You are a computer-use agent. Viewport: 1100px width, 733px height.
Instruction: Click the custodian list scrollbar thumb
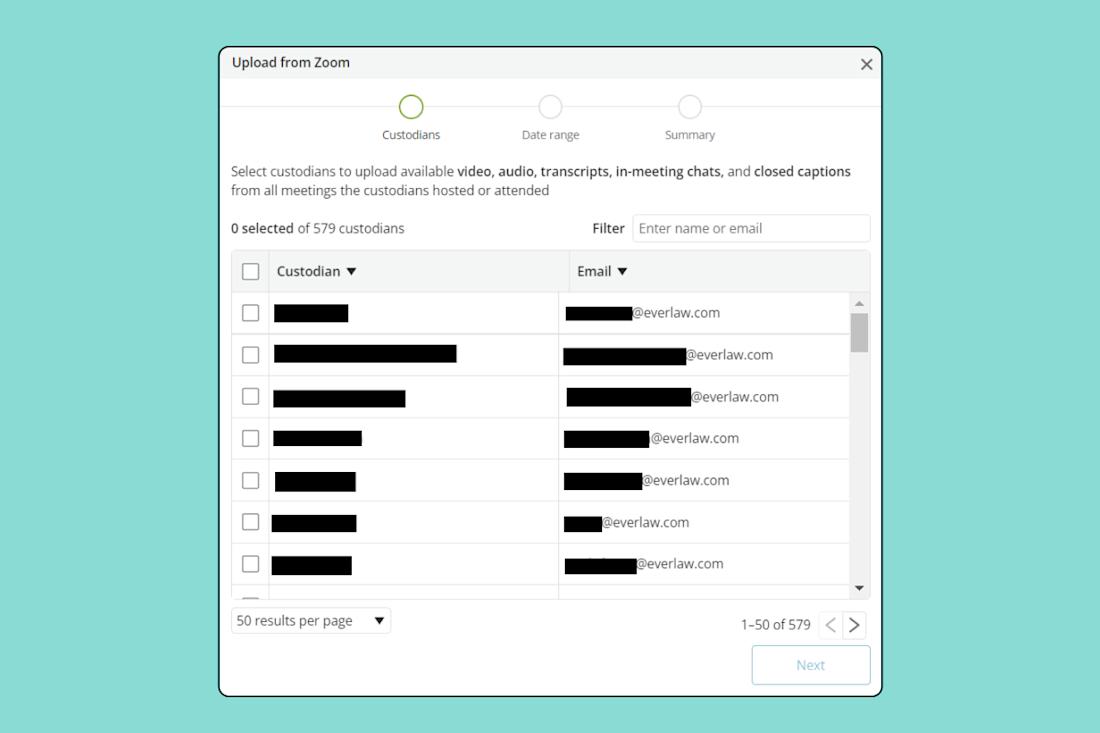[859, 332]
